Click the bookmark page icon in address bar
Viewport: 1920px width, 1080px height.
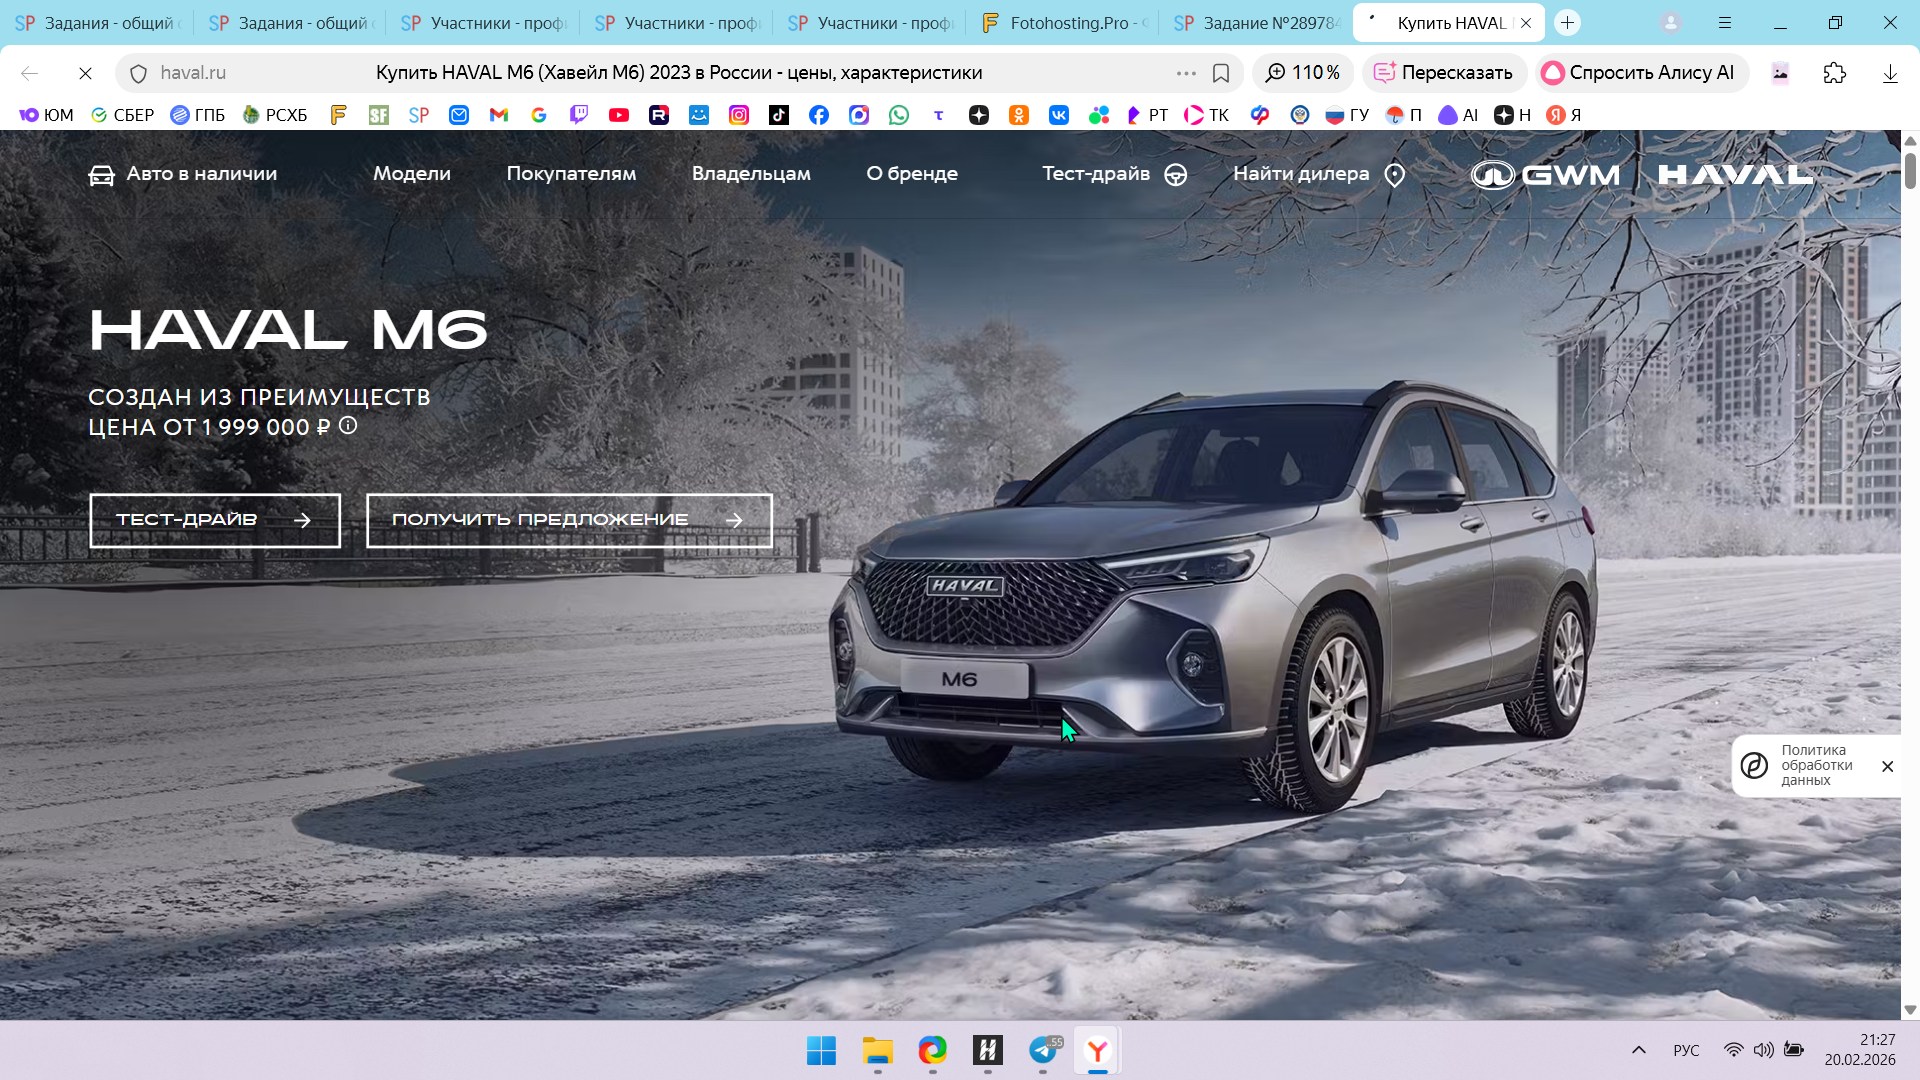coord(1220,73)
